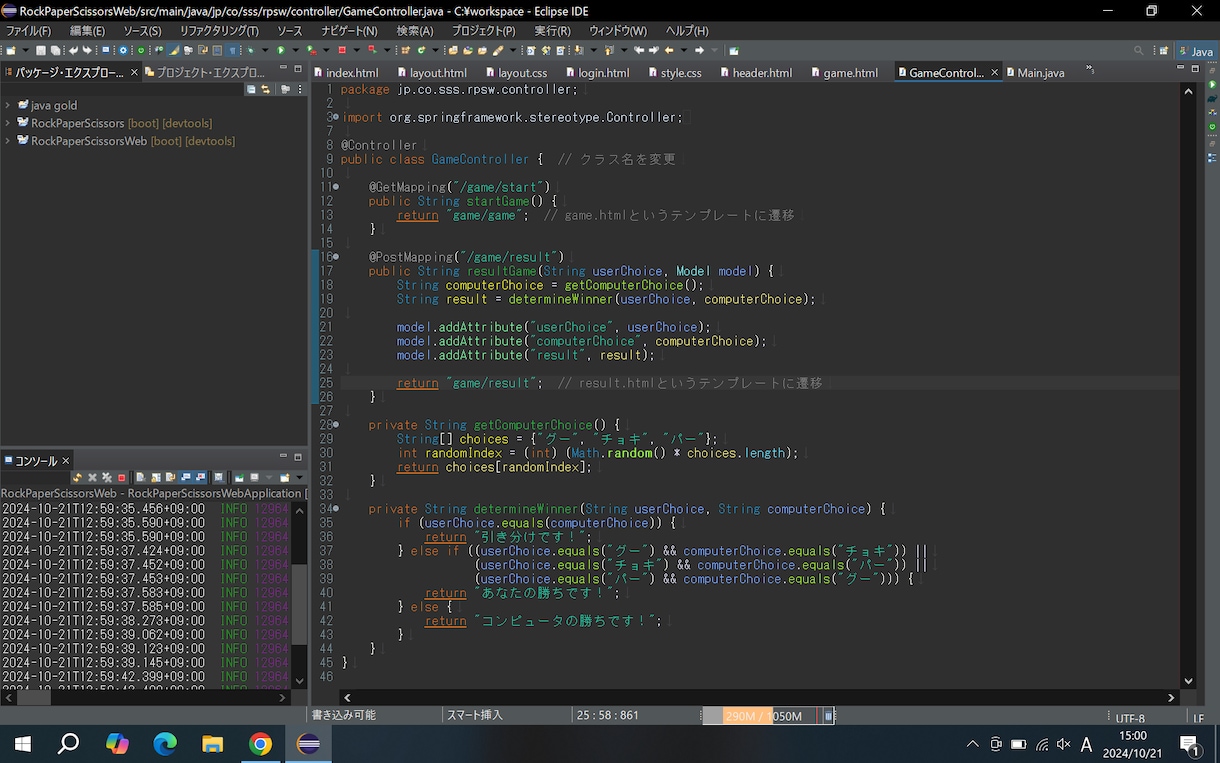Viewport: 1220px width, 763px height.
Task: Switch to the Main.java editor tab
Action: (x=1035, y=73)
